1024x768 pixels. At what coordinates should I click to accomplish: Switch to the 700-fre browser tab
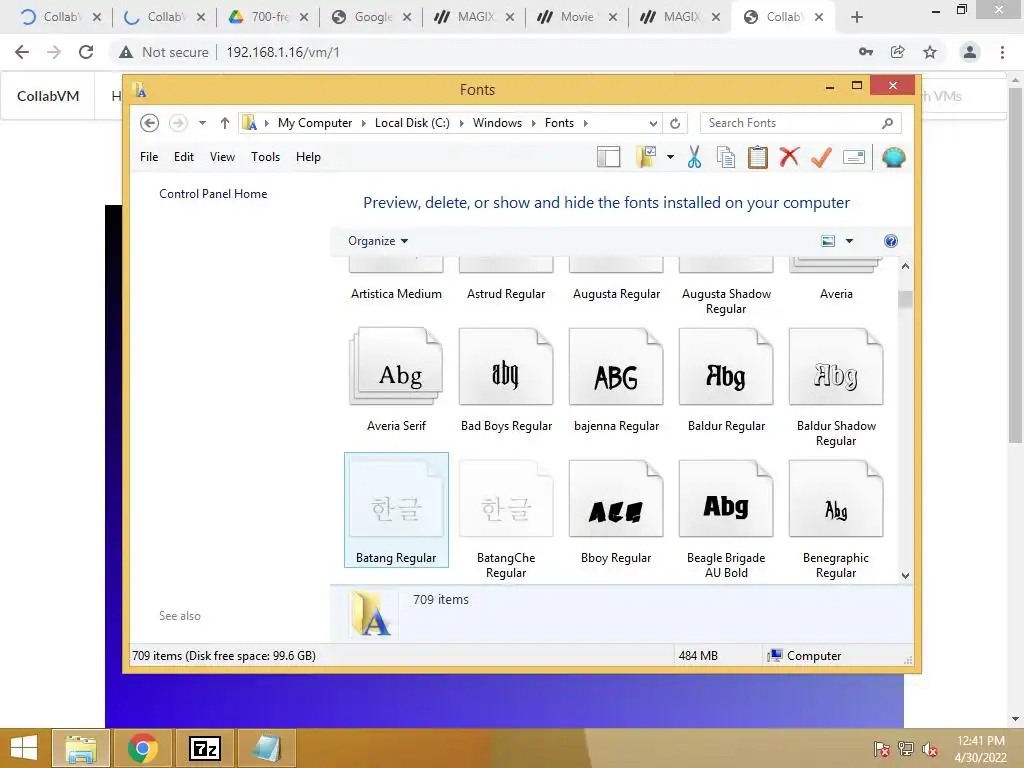pyautogui.click(x=268, y=17)
